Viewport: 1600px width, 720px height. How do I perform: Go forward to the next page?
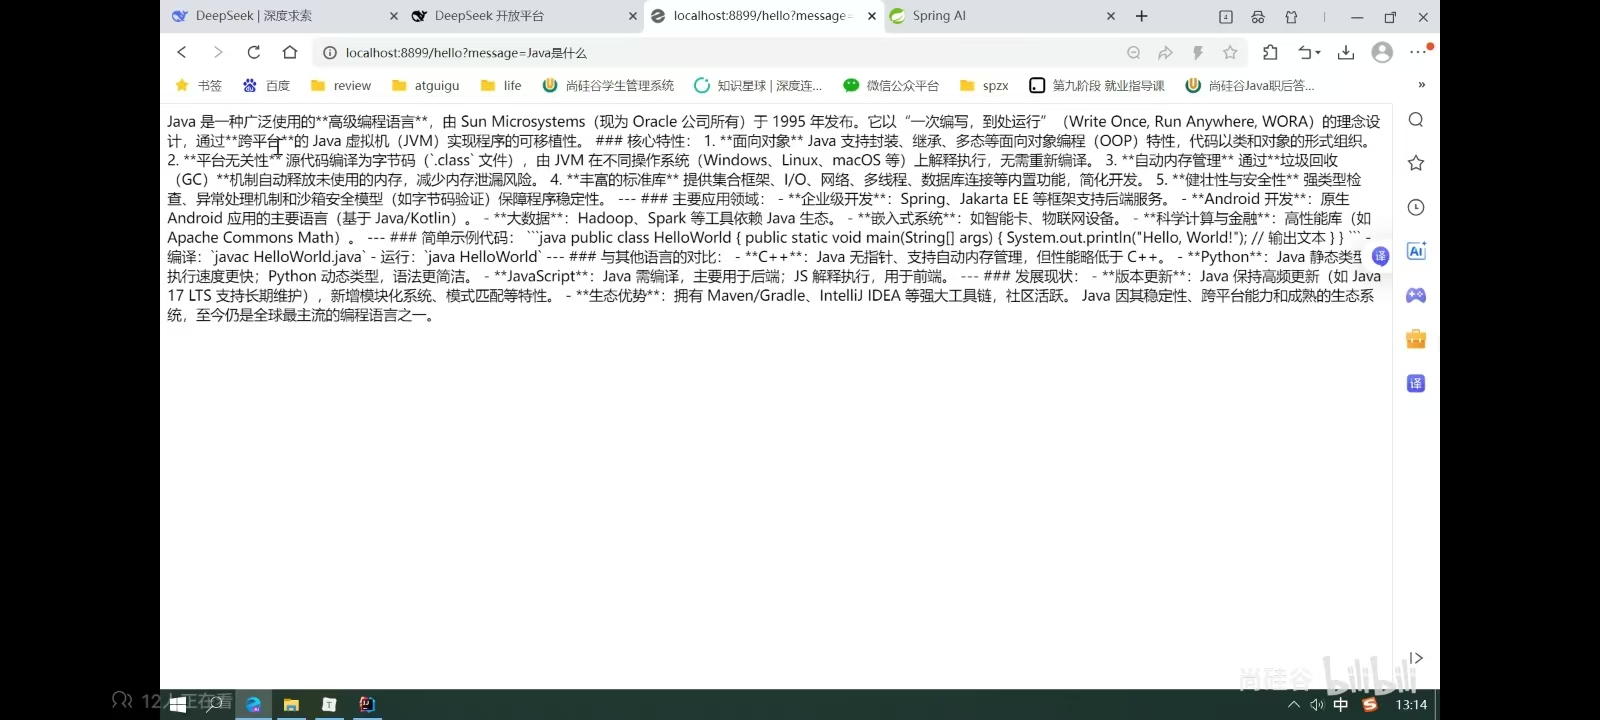218,52
